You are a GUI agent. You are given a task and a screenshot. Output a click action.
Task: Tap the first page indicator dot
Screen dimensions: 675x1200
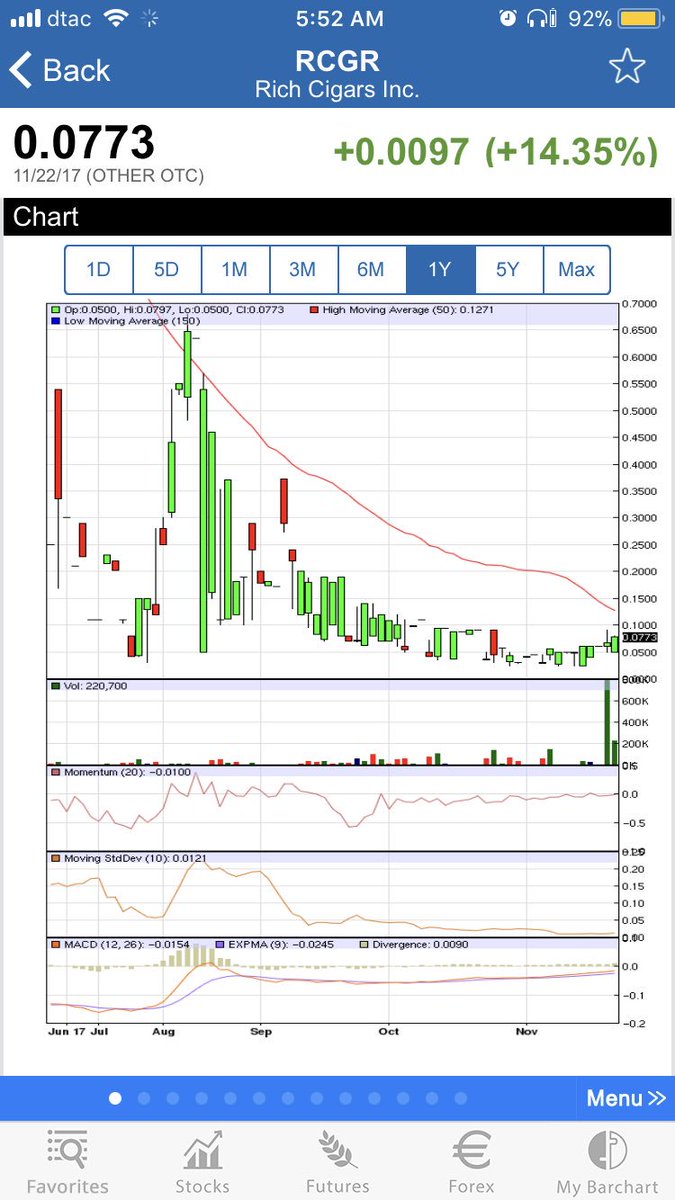coord(115,1098)
